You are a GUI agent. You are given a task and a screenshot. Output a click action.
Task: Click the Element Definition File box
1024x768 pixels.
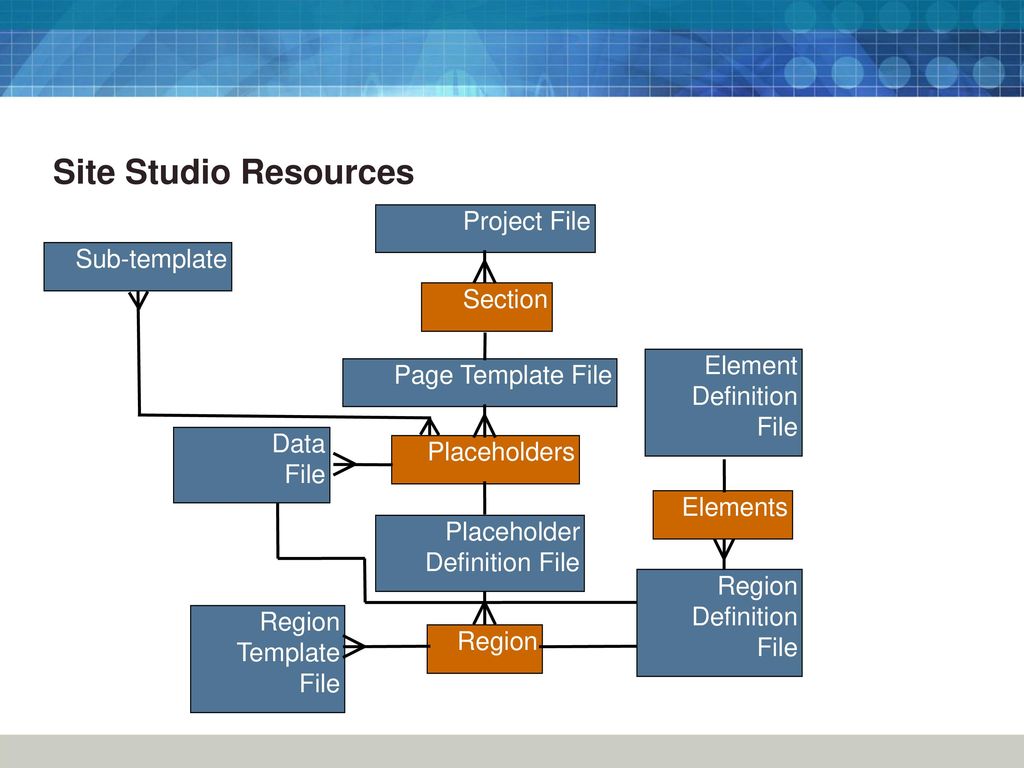tap(724, 402)
